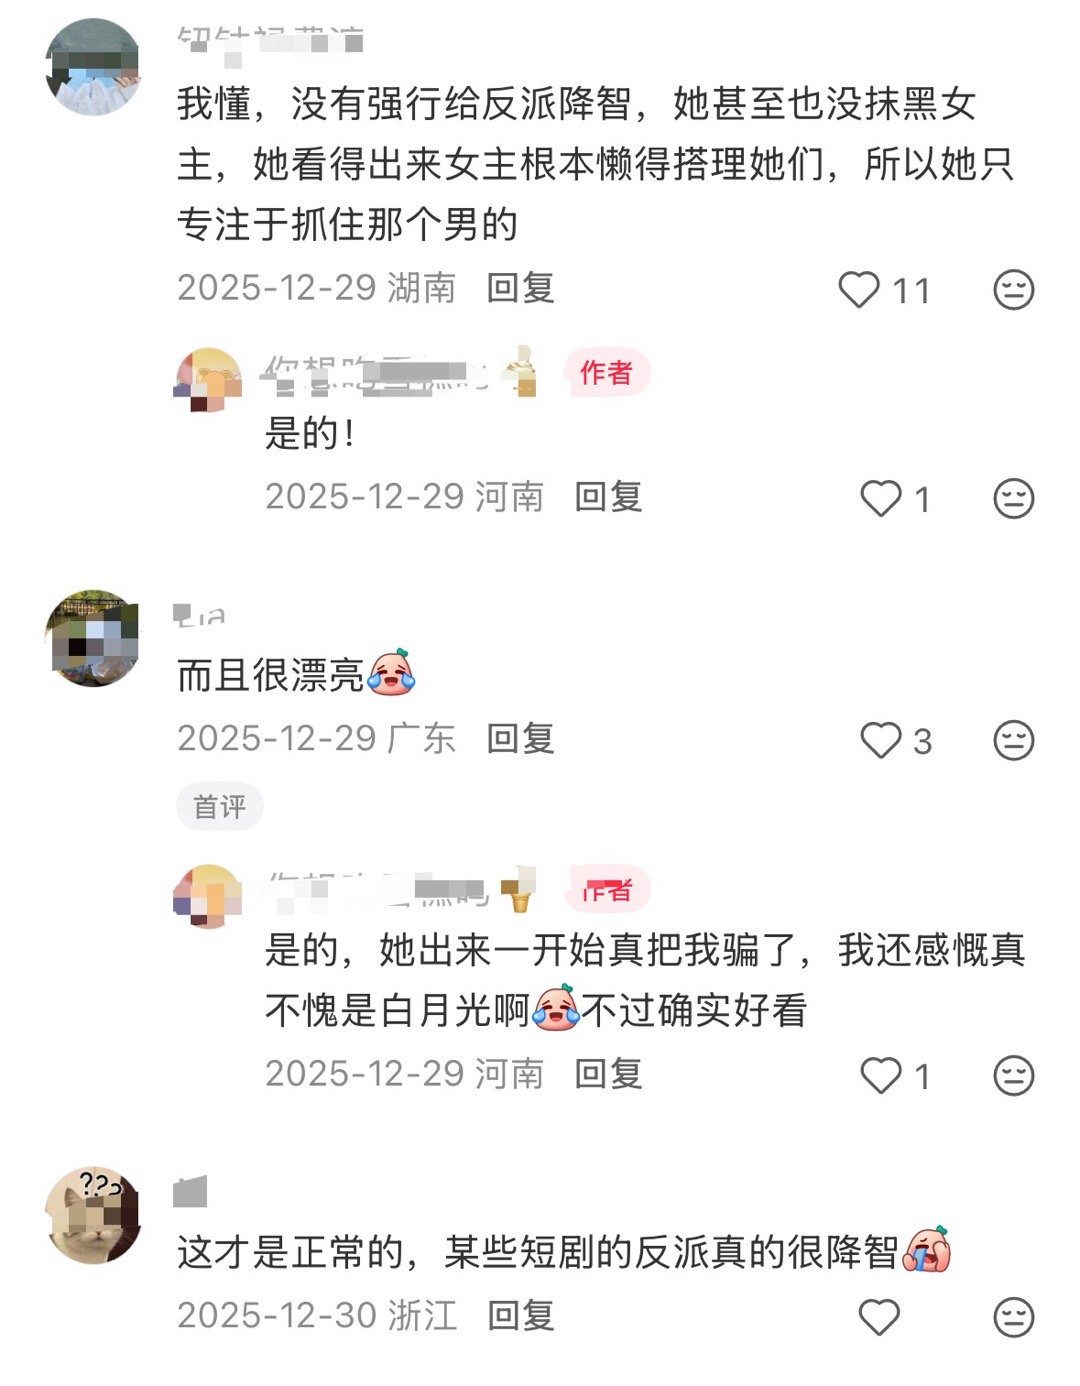Reply to the author's 白月光 comment
The width and height of the screenshot is (1080, 1386).
click(x=608, y=1074)
